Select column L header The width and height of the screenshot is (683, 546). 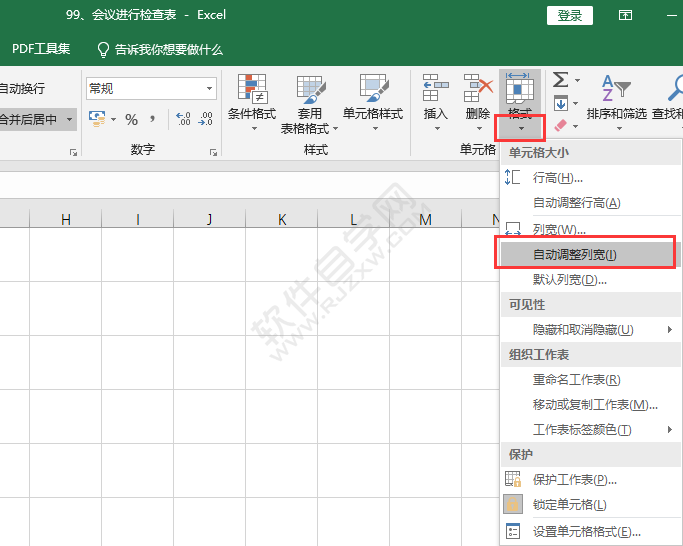point(354,219)
